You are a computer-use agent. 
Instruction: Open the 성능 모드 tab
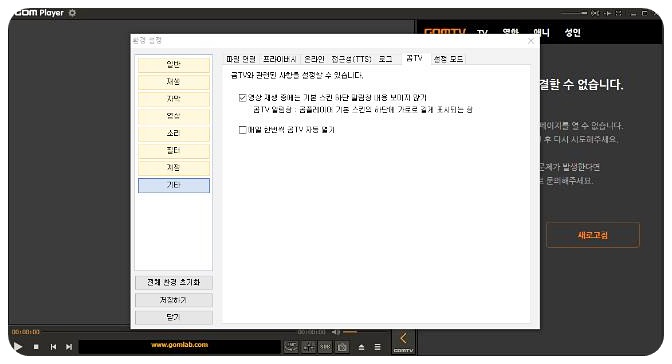click(448, 59)
